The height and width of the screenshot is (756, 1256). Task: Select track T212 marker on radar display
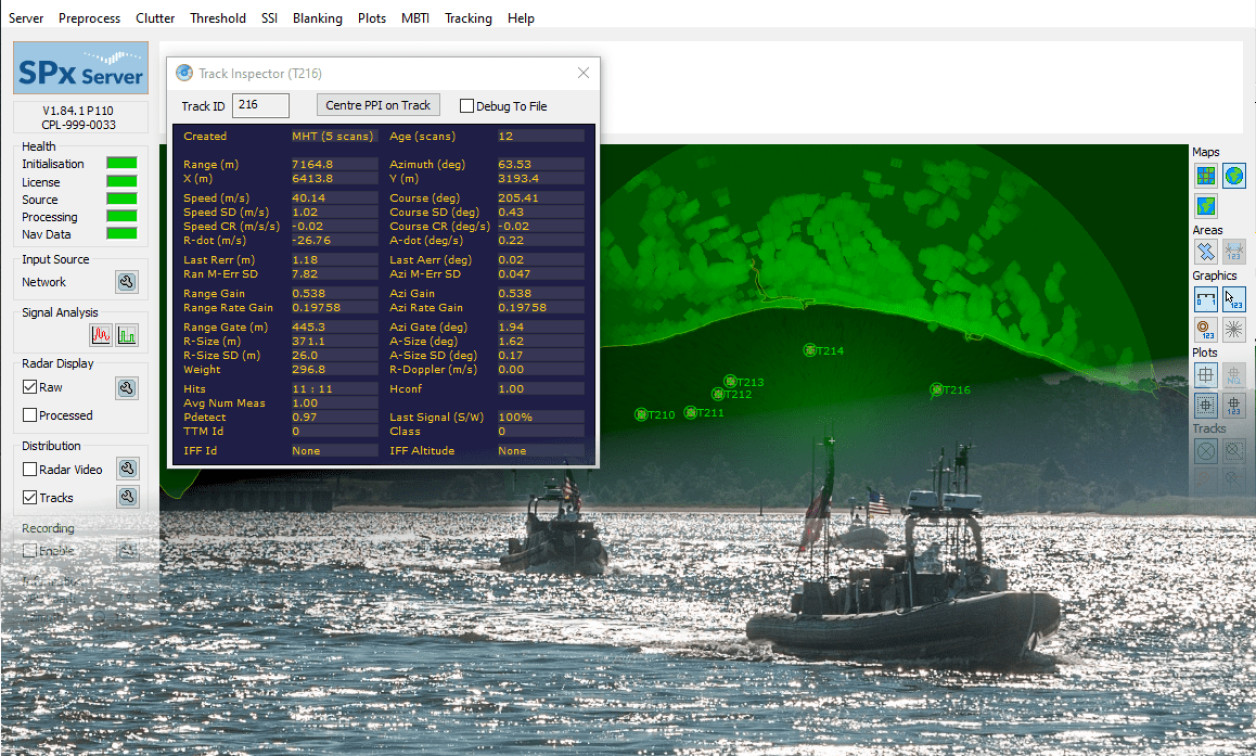coord(717,395)
